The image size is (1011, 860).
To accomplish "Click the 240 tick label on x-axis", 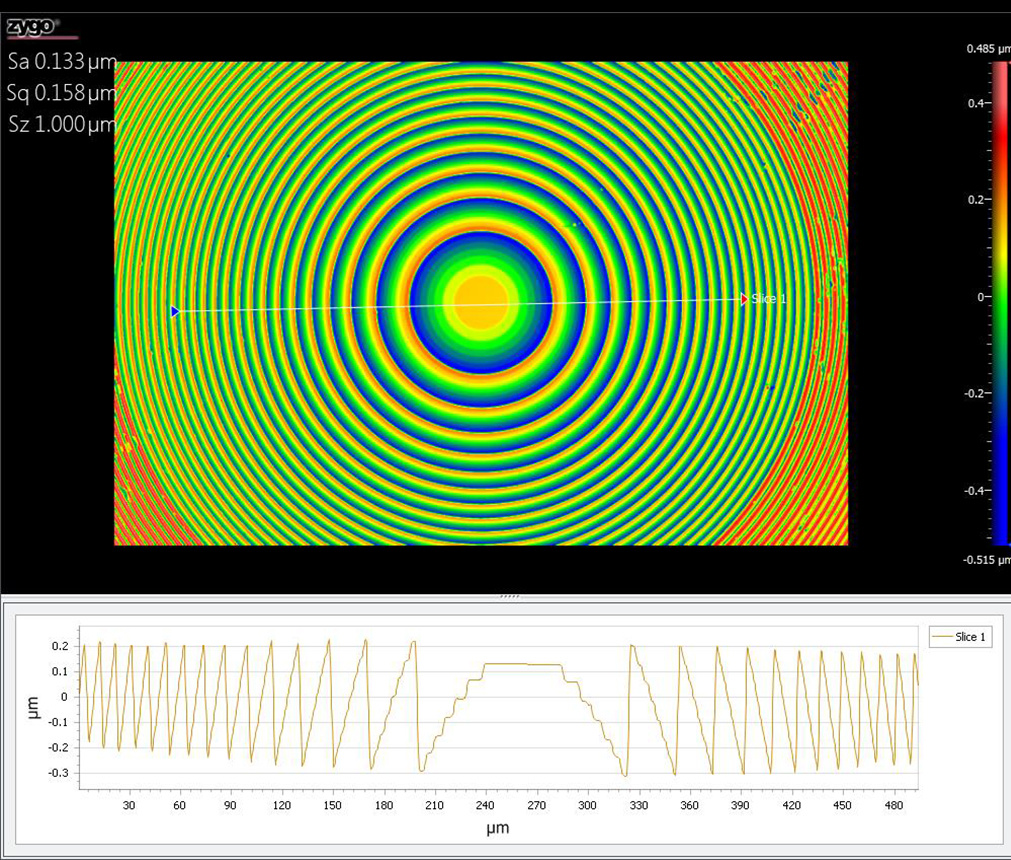I will [485, 805].
